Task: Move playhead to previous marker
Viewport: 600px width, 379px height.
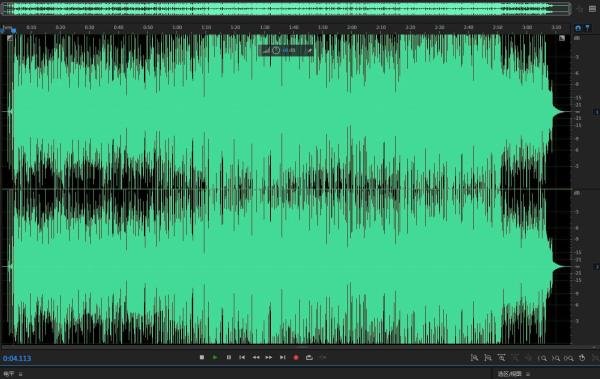Action: [x=242, y=357]
